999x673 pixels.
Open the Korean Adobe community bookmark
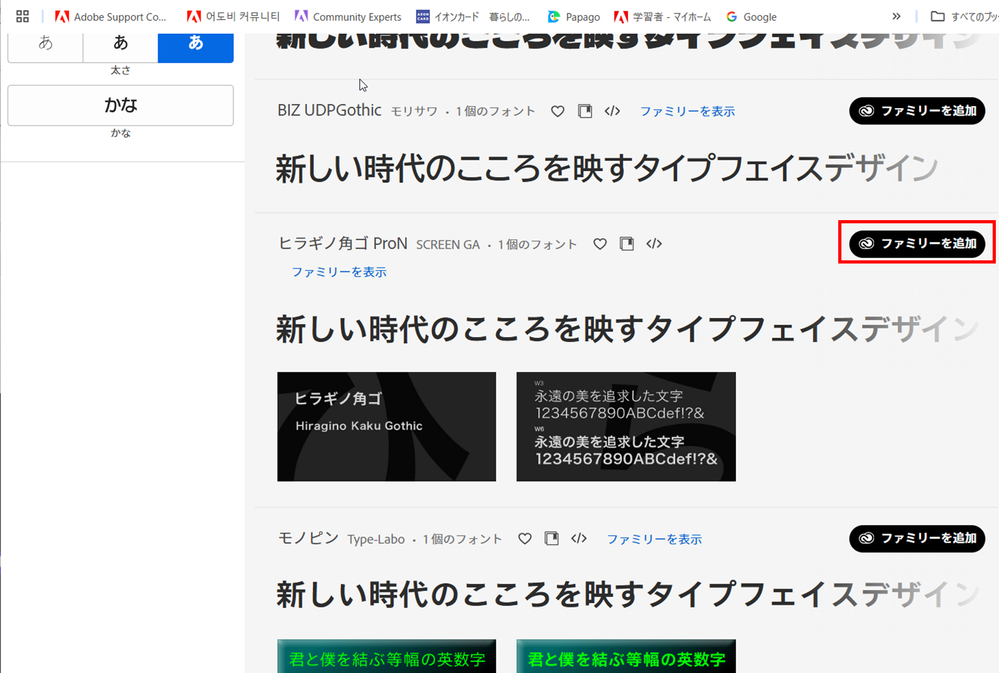tap(233, 17)
